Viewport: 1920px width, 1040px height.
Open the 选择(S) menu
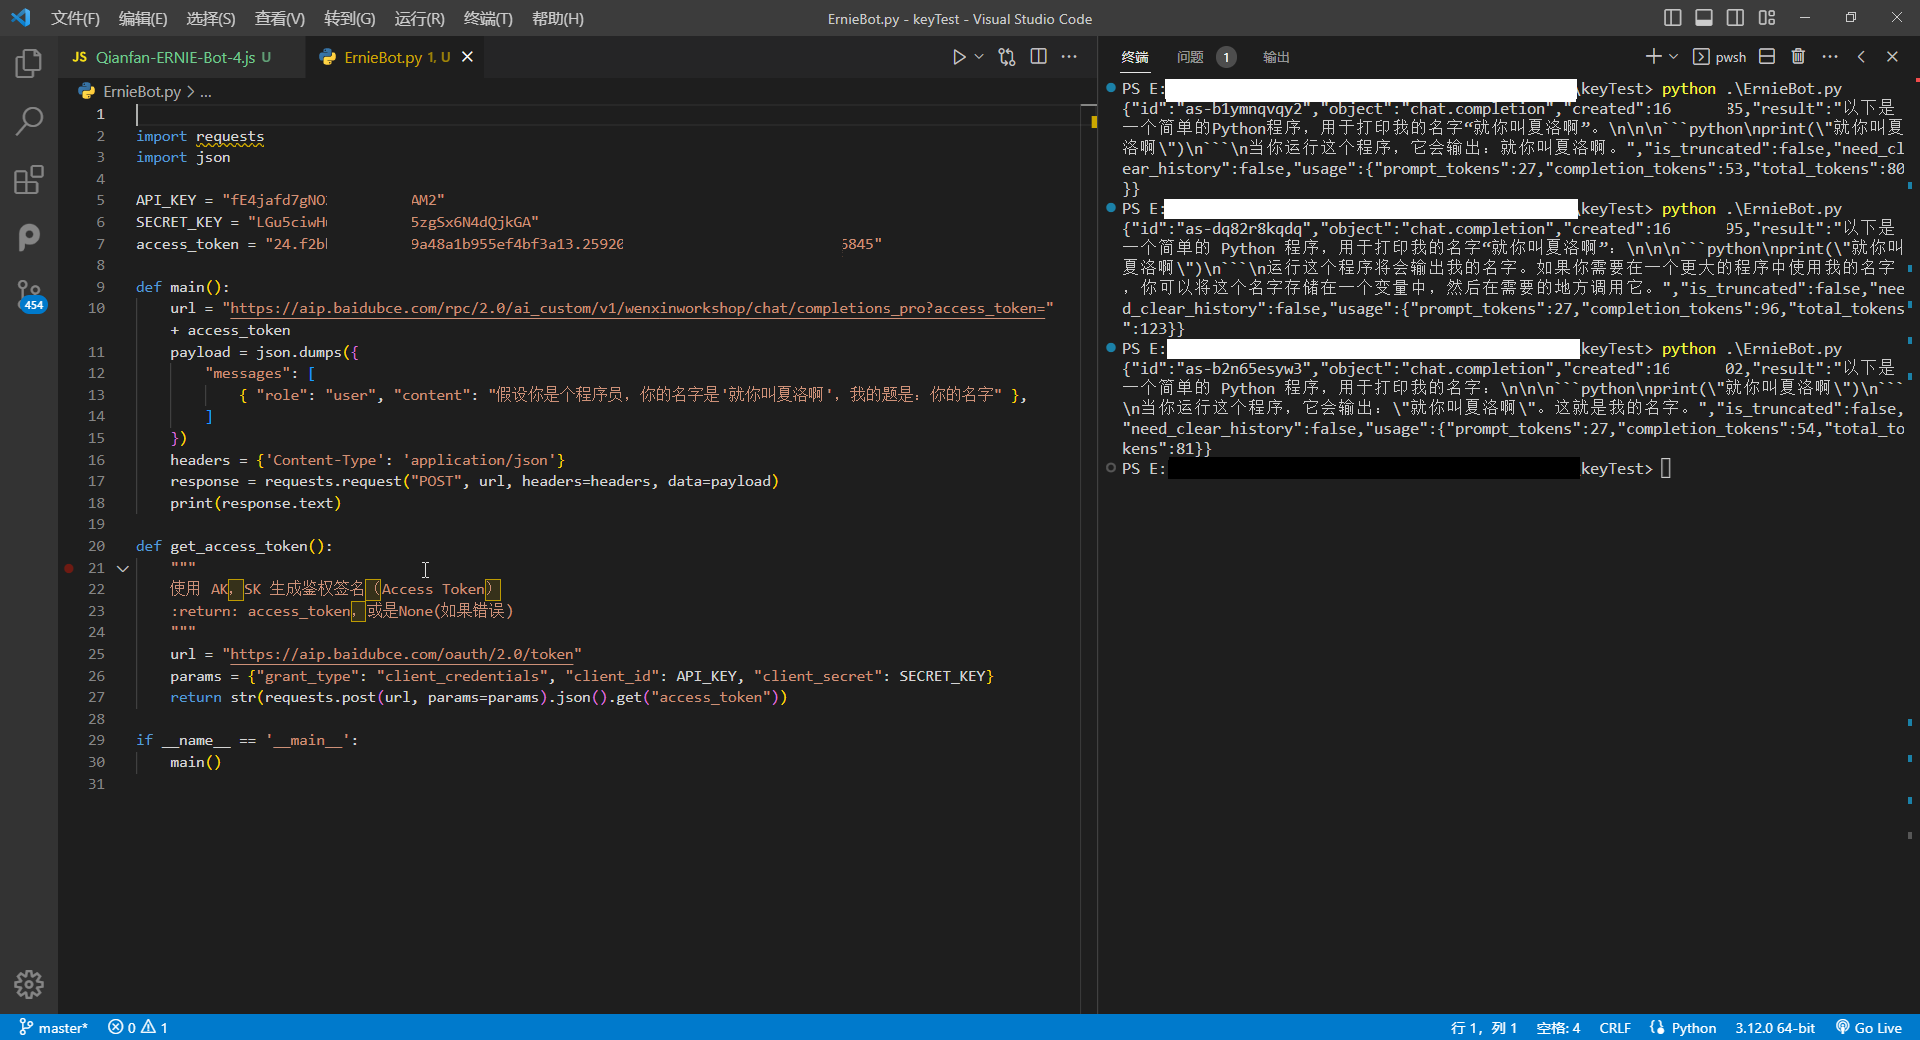pyautogui.click(x=211, y=18)
